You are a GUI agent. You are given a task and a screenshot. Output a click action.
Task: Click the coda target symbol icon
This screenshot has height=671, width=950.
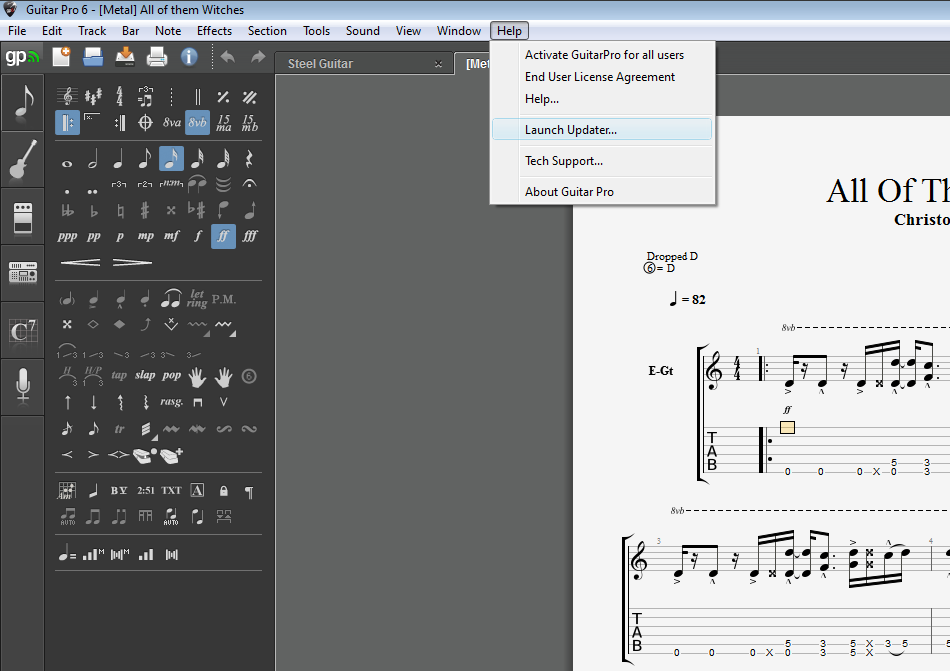[145, 123]
